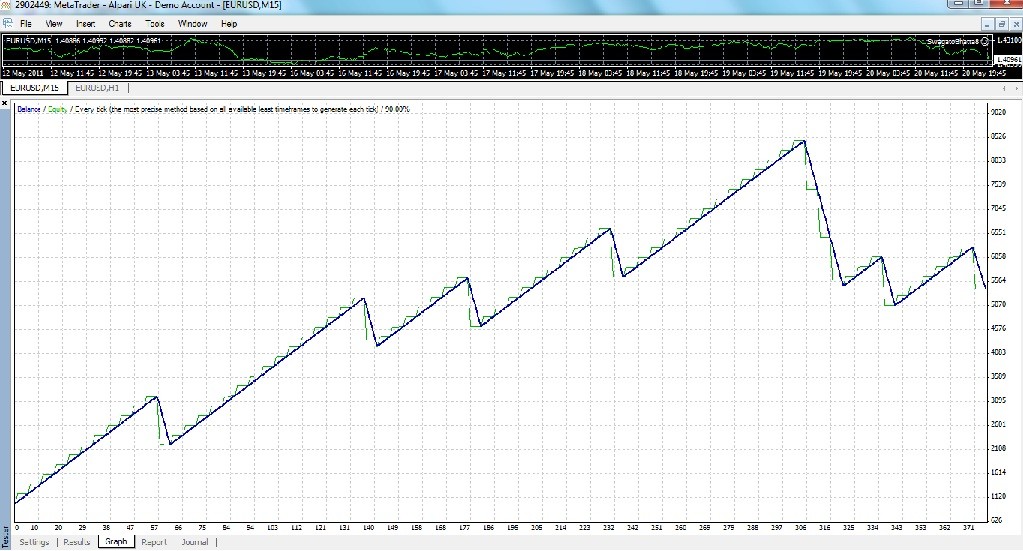The height and width of the screenshot is (551, 1023).
Task: Close the inner chart window
Action: click(1016, 24)
